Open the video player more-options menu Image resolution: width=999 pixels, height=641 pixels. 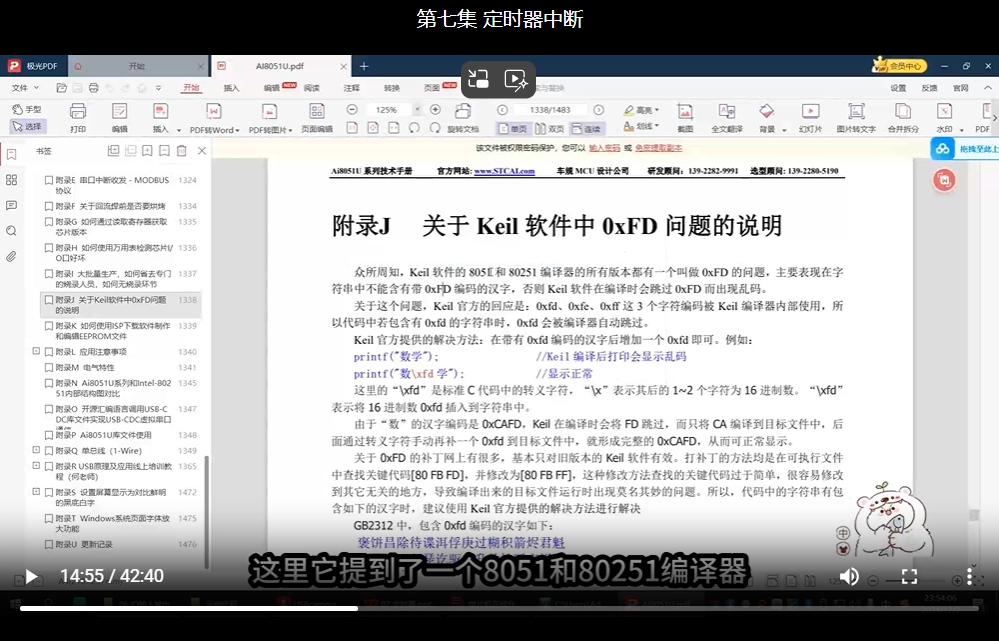click(970, 577)
